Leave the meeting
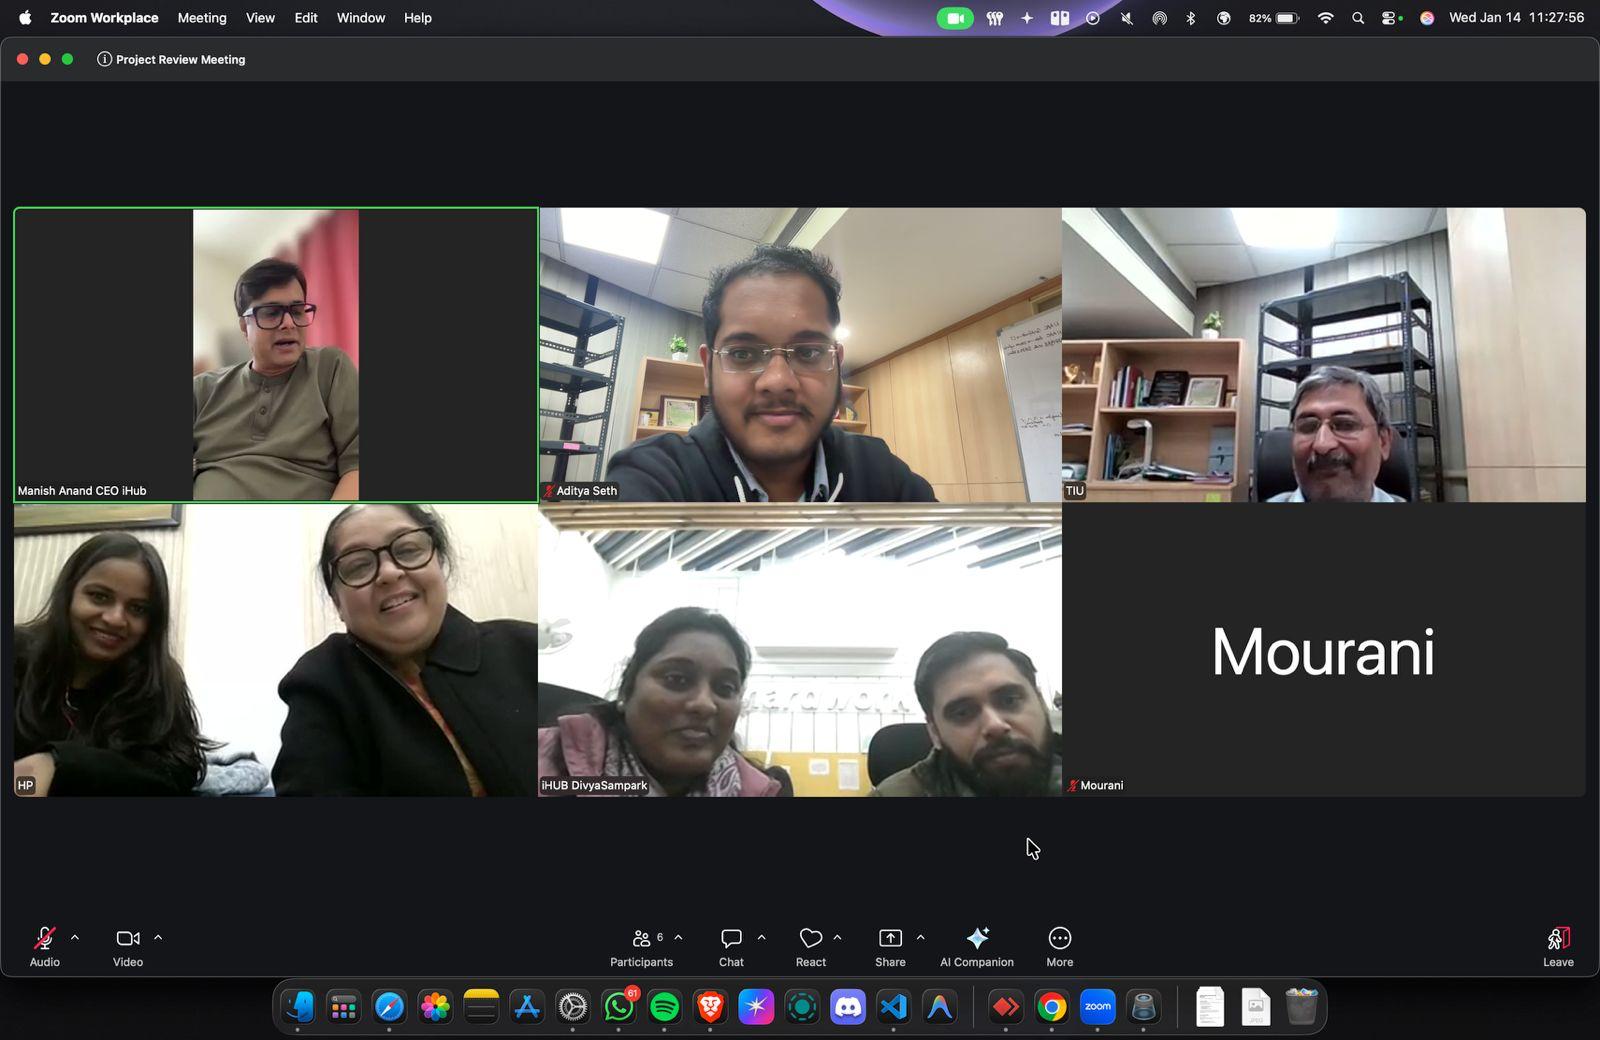1600x1040 pixels. [1558, 947]
